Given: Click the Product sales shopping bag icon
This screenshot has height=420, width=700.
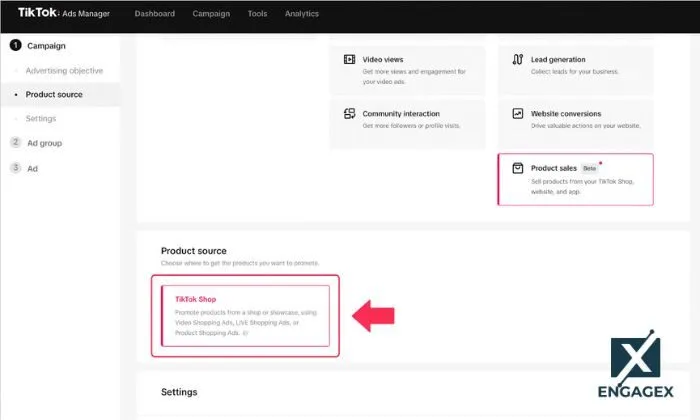Looking at the screenshot, I should (517, 168).
